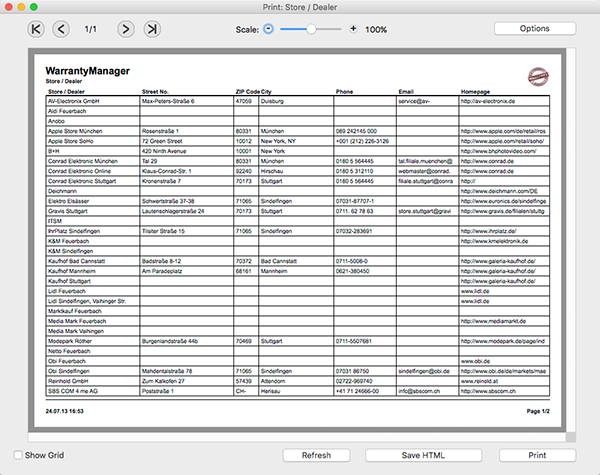Image resolution: width=600 pixels, height=475 pixels.
Task: Click Lidl Feuerbach cell
Action: click(93, 291)
